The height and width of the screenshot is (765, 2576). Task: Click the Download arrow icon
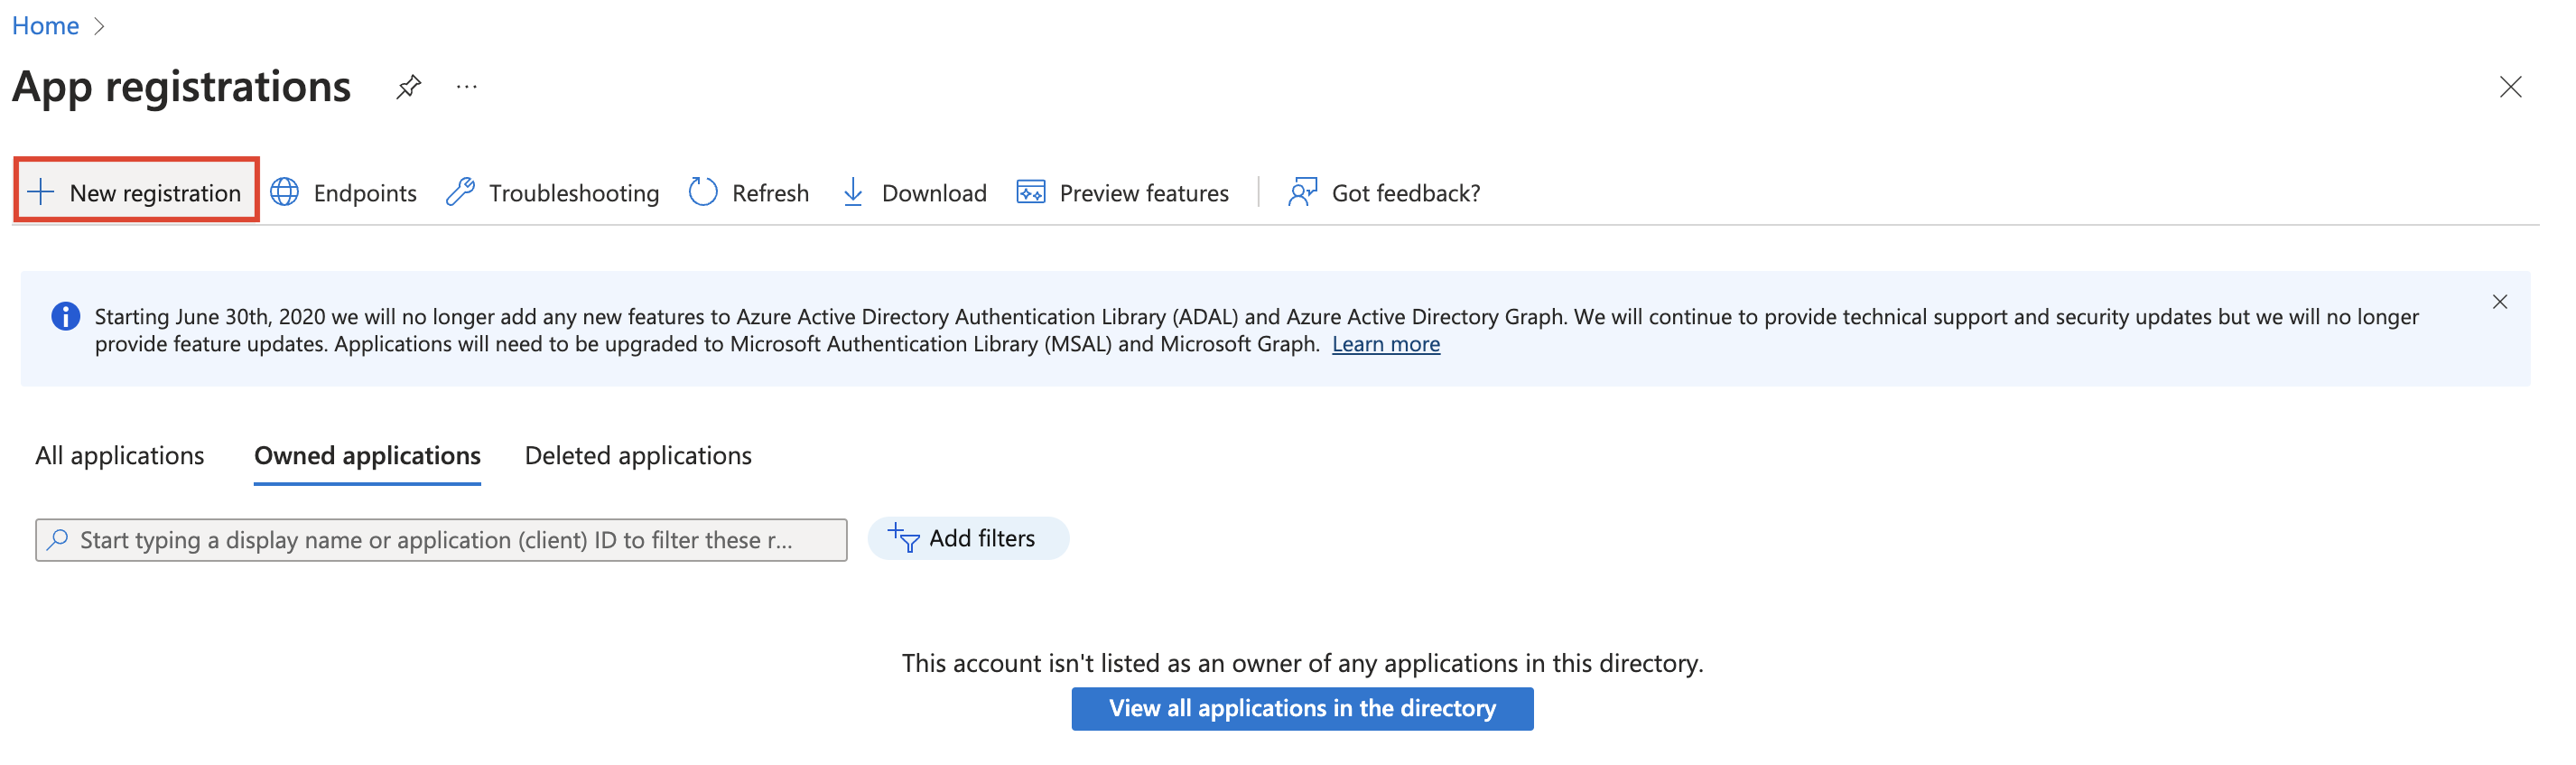853,192
